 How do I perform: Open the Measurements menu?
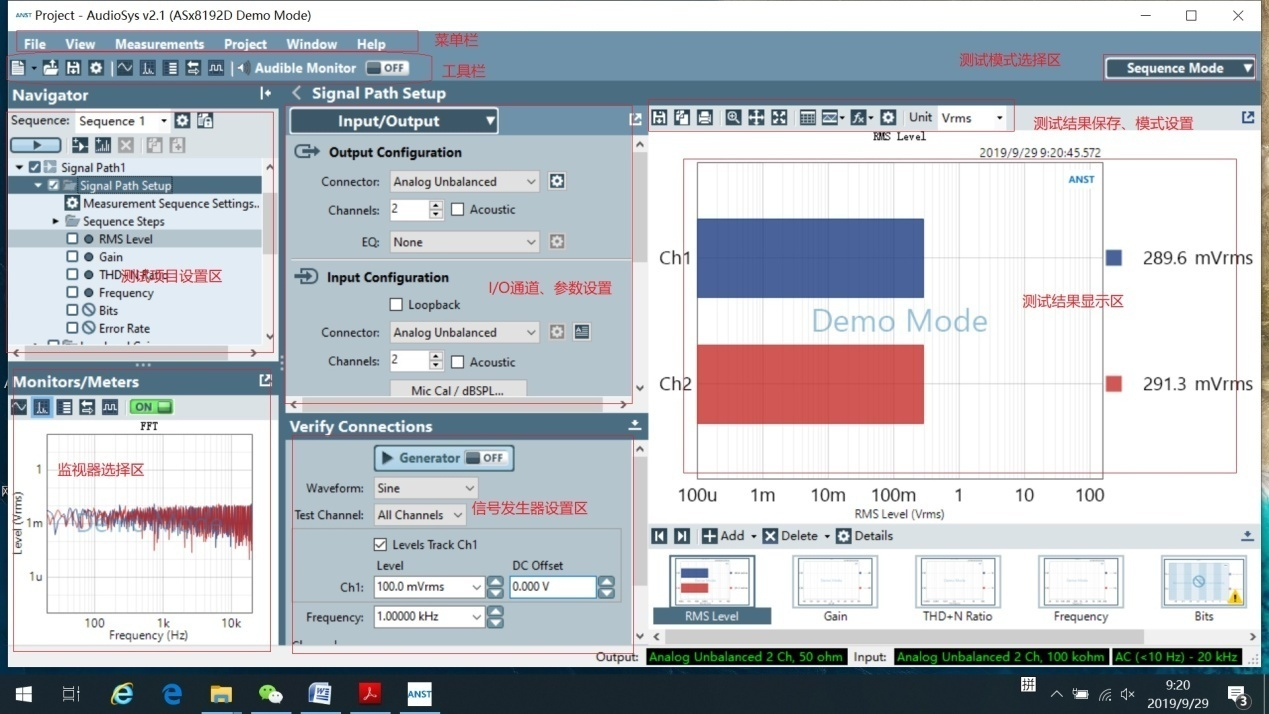click(159, 44)
